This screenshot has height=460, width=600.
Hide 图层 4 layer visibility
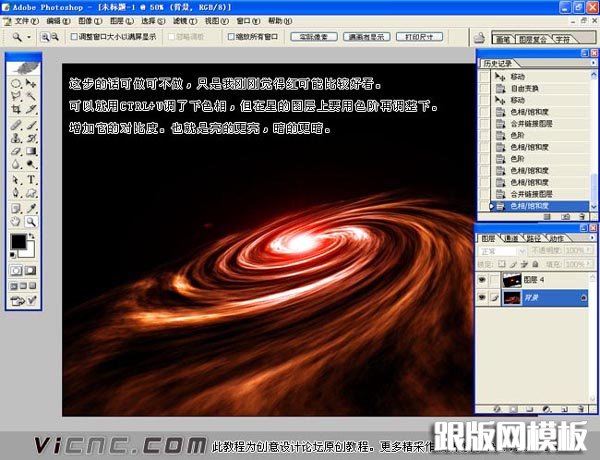[x=482, y=280]
